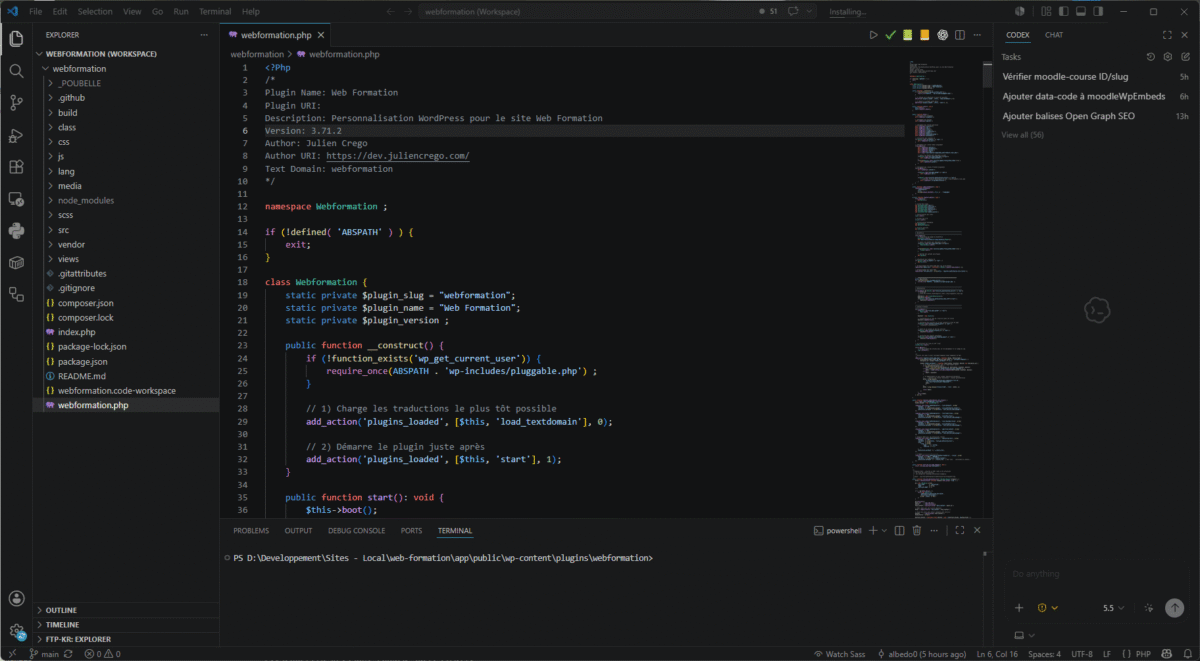Split the terminal pane
Viewport: 1200px width, 661px height.
[899, 530]
